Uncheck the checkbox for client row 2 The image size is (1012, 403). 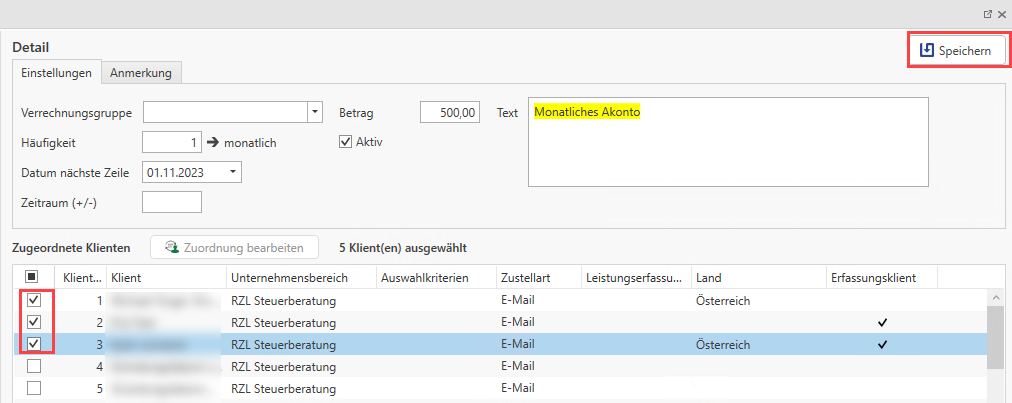pos(33,322)
